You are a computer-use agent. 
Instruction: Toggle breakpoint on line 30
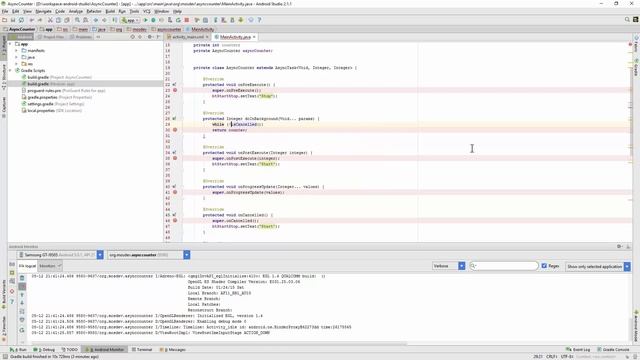pos(175,130)
